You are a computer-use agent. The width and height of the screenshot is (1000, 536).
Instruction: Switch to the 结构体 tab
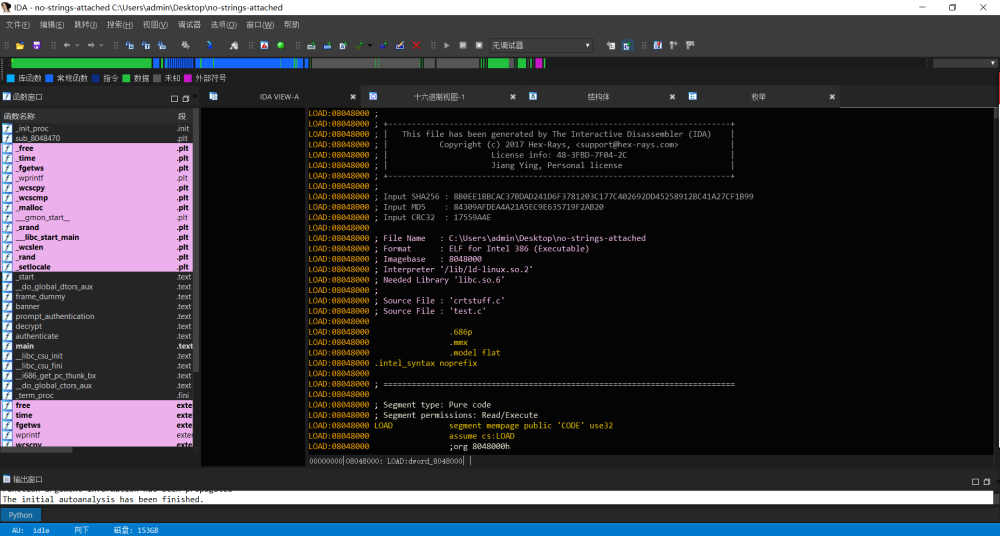(x=598, y=97)
